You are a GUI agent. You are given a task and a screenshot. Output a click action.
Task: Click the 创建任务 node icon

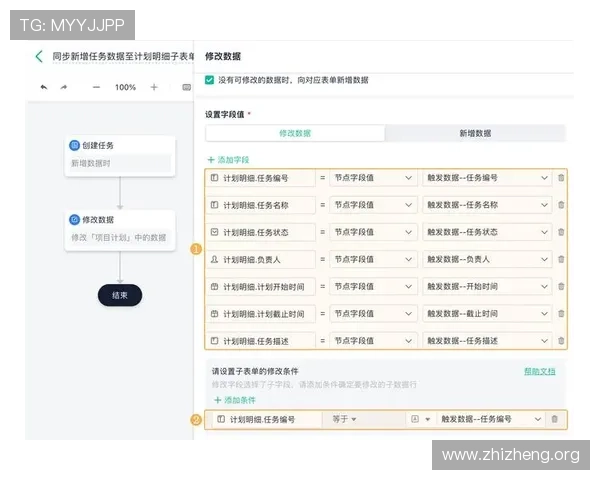pyautogui.click(x=74, y=145)
